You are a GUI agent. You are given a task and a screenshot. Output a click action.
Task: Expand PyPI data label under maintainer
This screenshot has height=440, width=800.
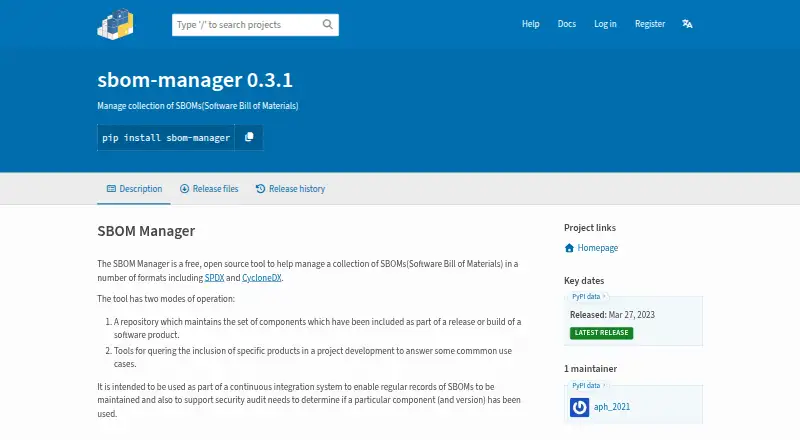point(588,386)
